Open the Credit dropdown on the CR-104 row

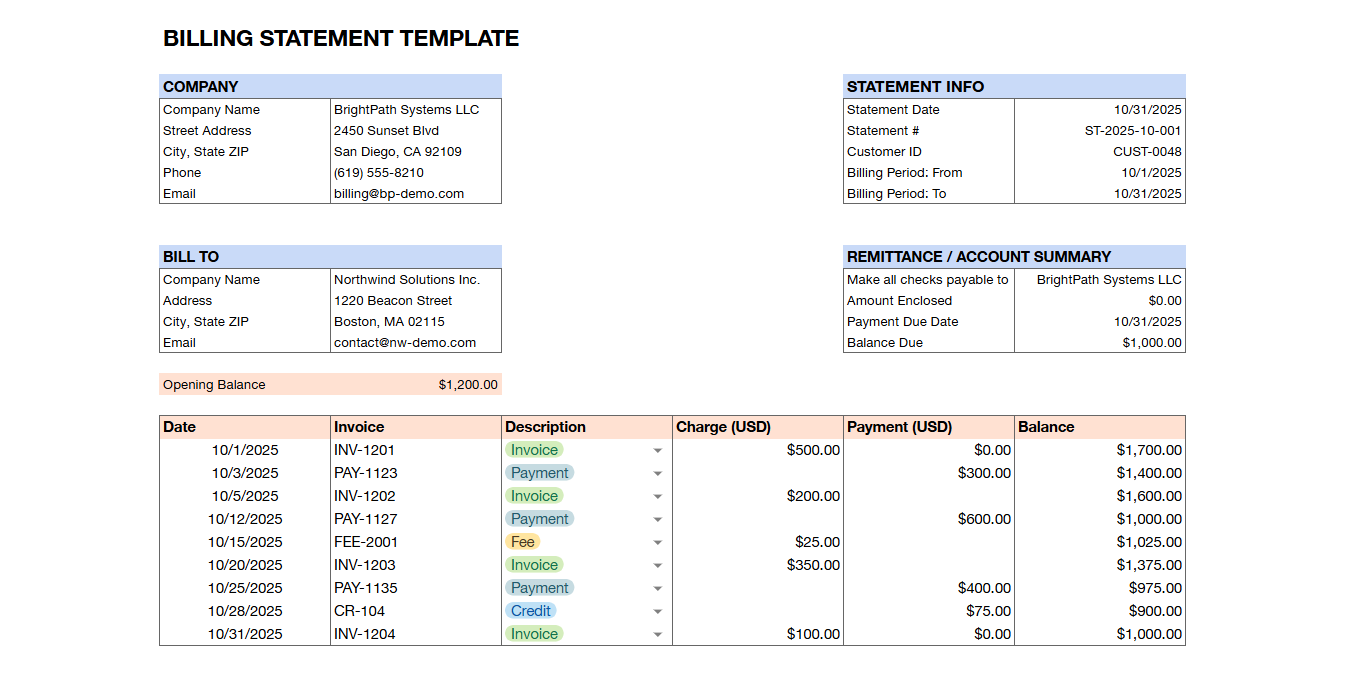click(657, 611)
